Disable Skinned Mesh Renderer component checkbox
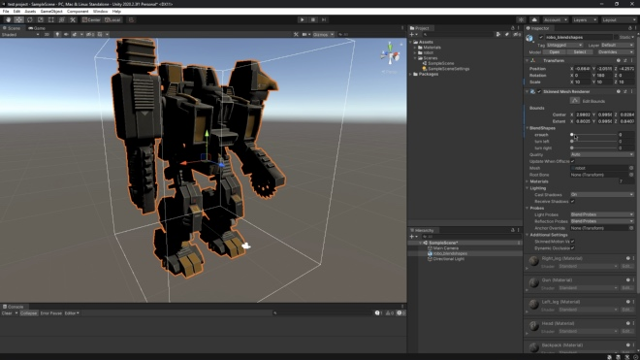 pyautogui.click(x=539, y=91)
